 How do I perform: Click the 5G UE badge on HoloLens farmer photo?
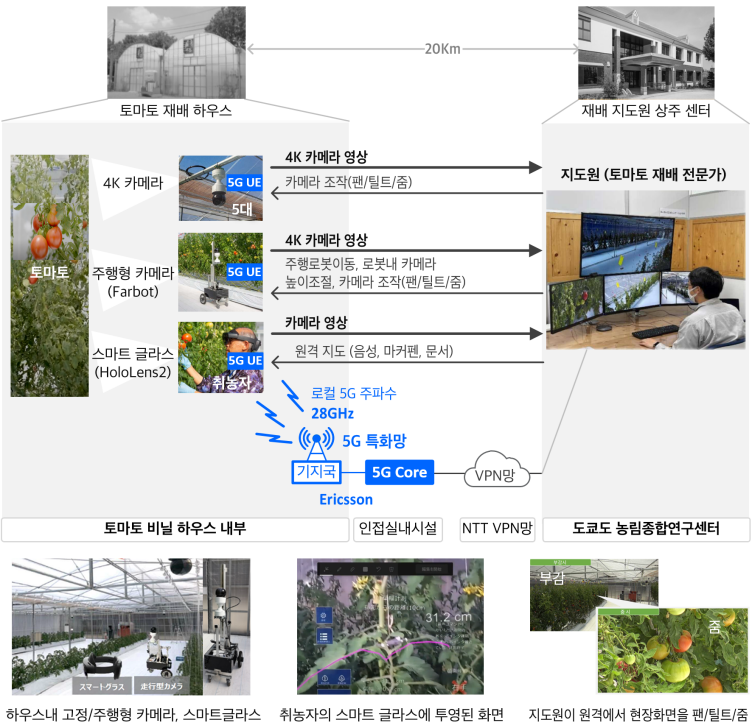pos(245,361)
